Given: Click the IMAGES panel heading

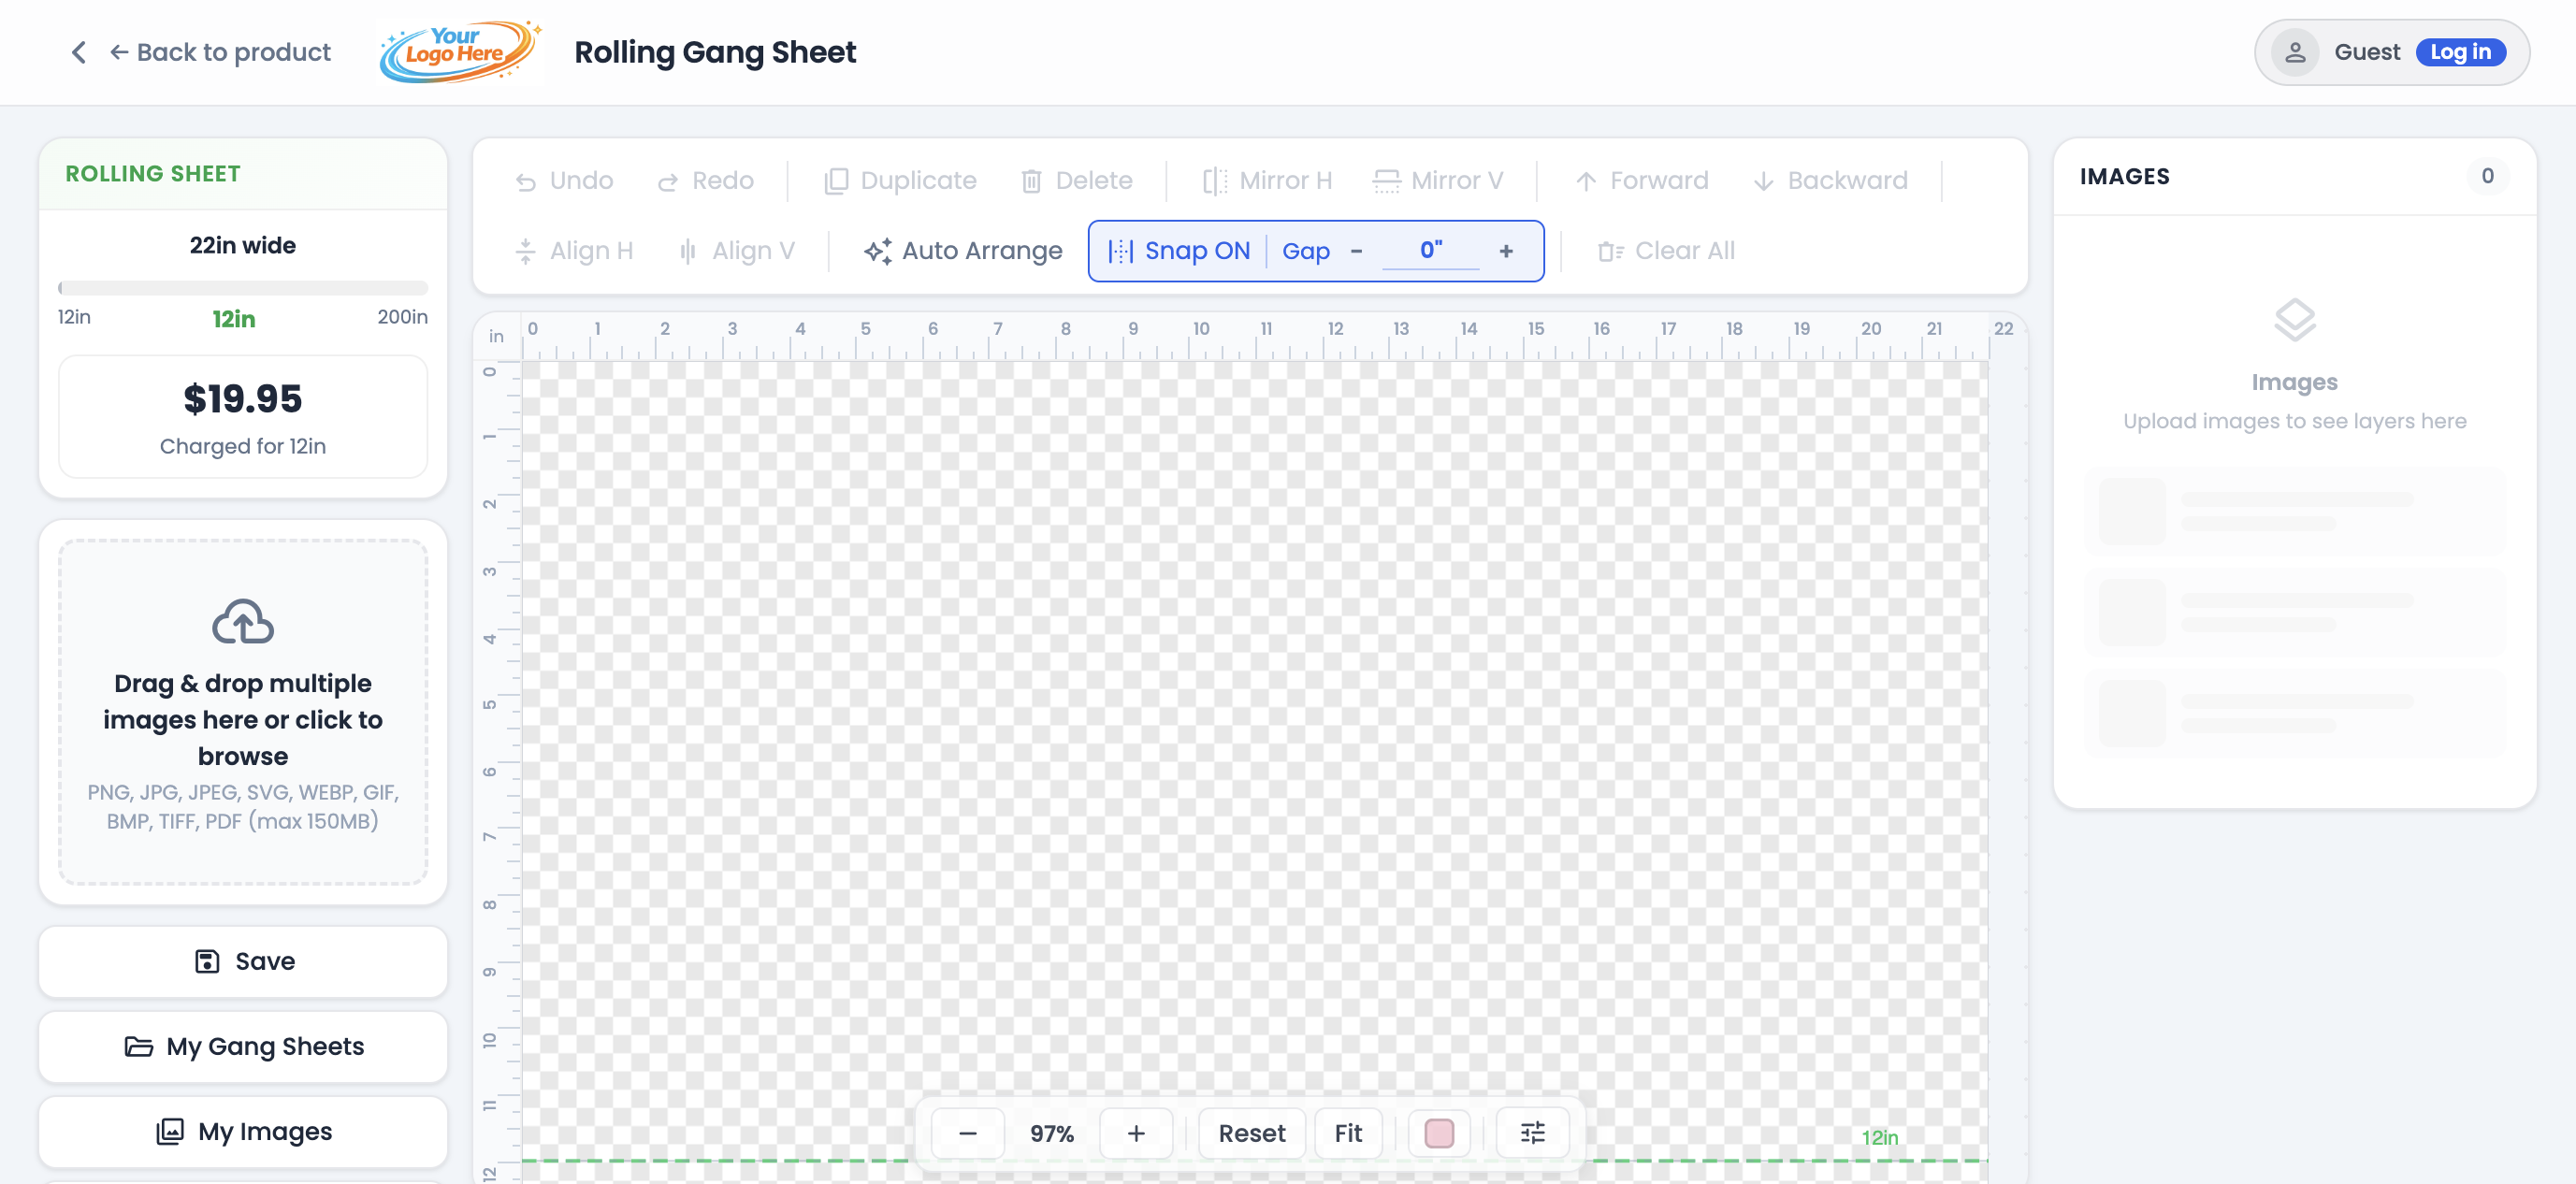Looking at the screenshot, I should pyautogui.click(x=2125, y=177).
